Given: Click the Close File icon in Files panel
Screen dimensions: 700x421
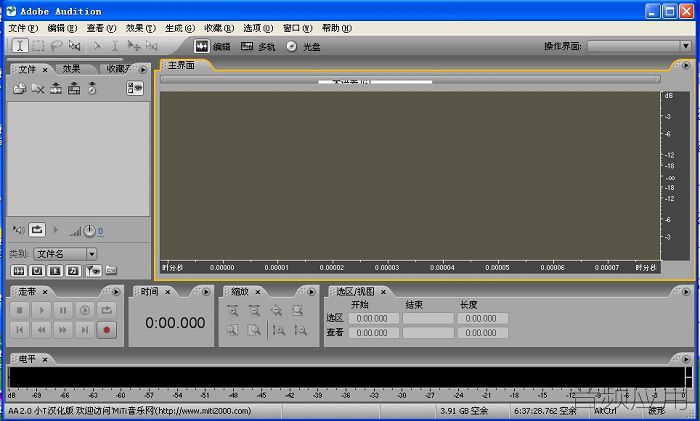Looking at the screenshot, I should [x=38, y=88].
